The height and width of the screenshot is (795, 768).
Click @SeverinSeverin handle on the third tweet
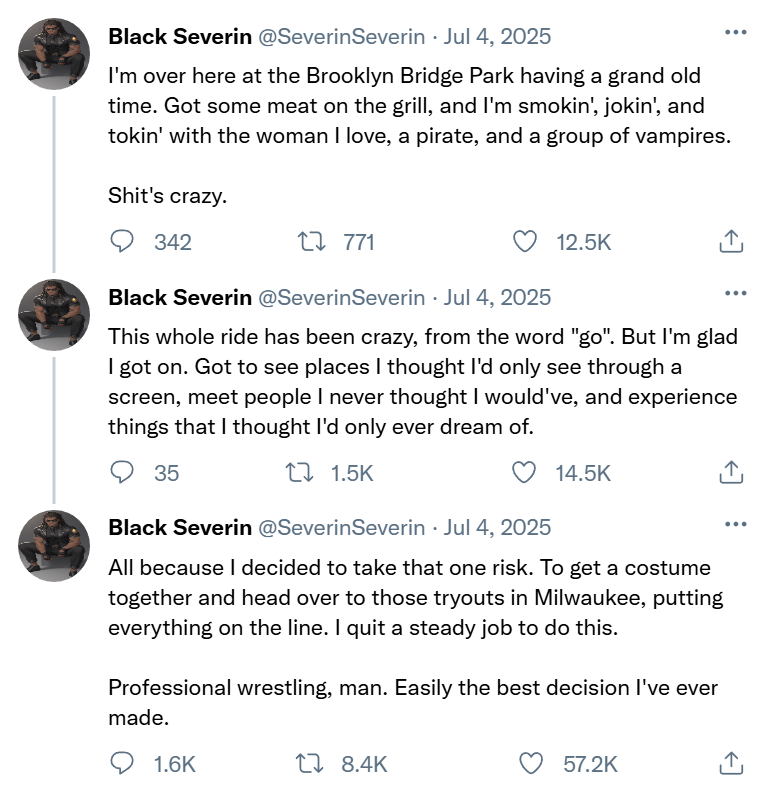tap(342, 527)
